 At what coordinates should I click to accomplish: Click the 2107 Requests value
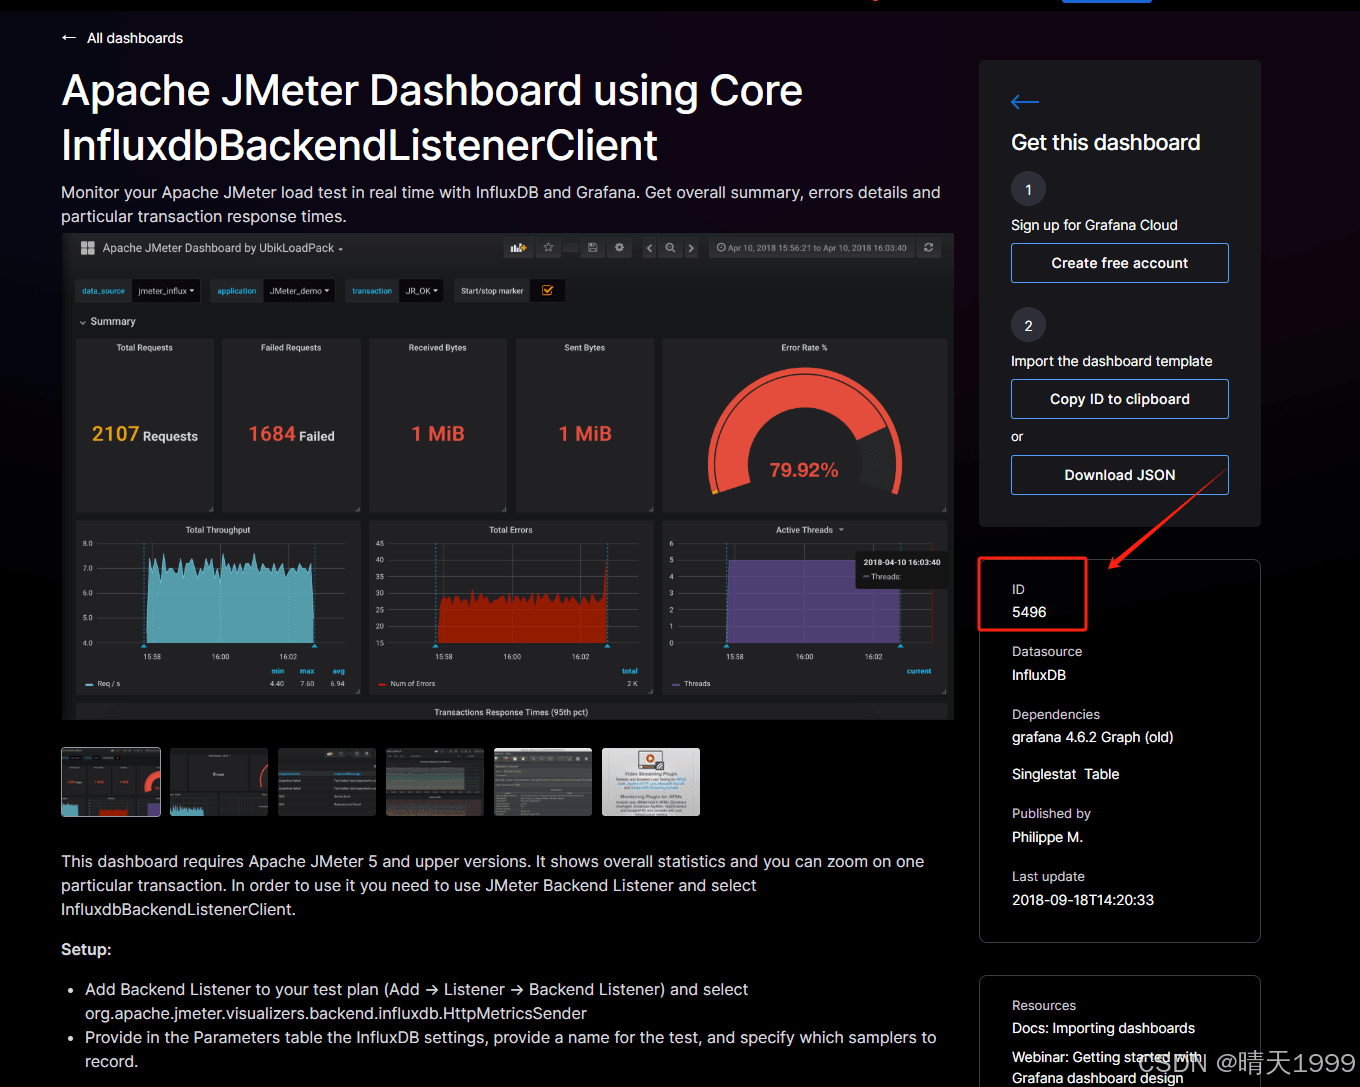(x=145, y=434)
